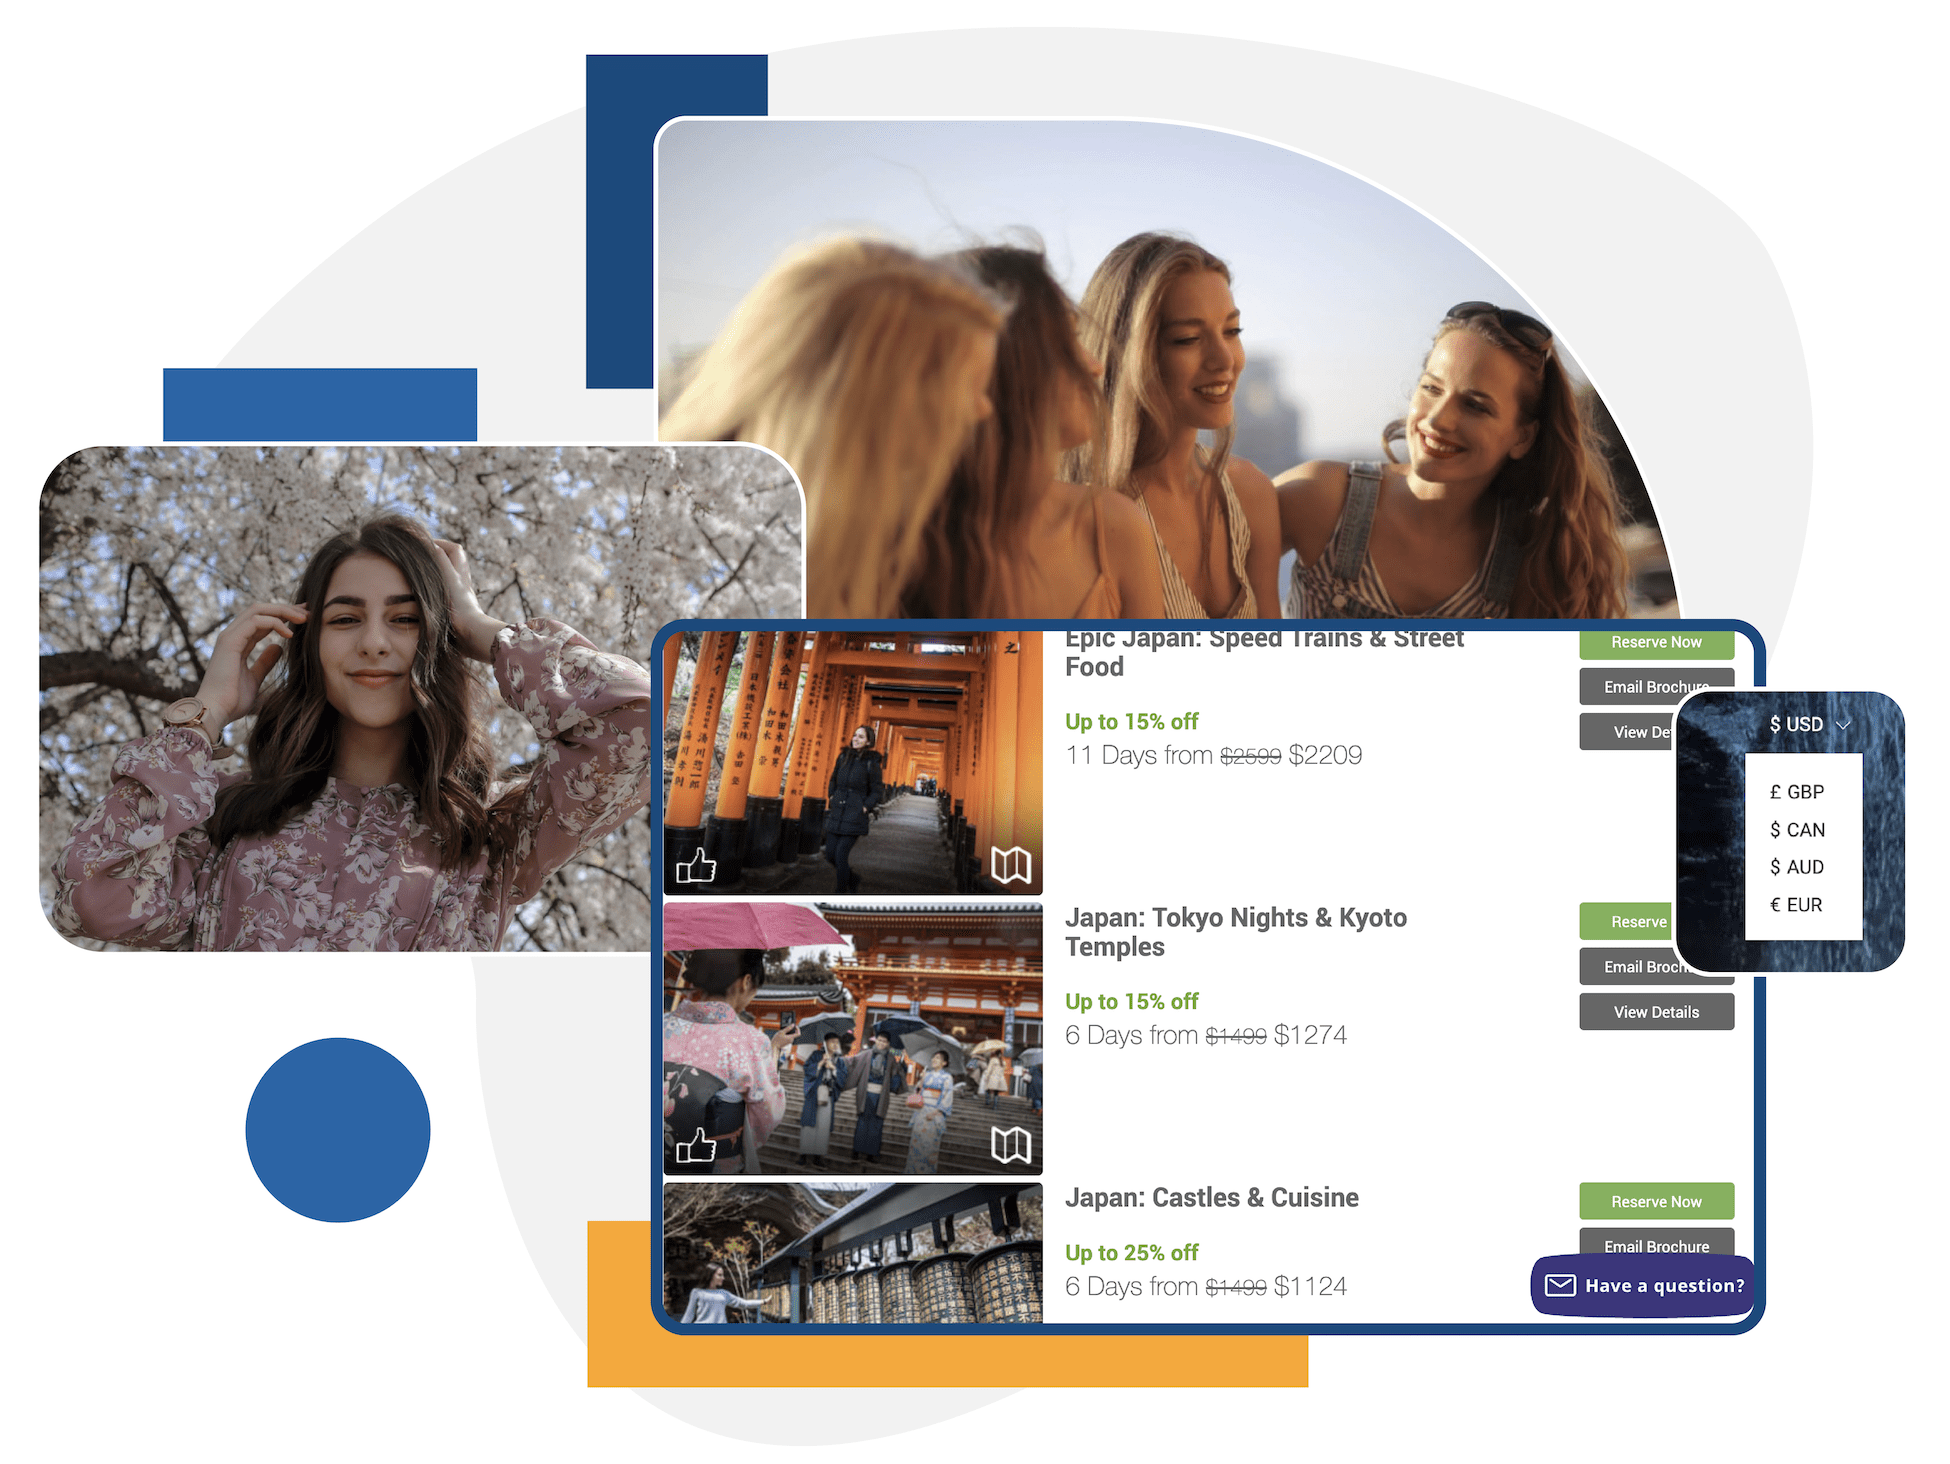The height and width of the screenshot is (1464, 1950).
Task: Click thumbs-up icon on Tokyo Nights tour photo
Action: point(696,1145)
